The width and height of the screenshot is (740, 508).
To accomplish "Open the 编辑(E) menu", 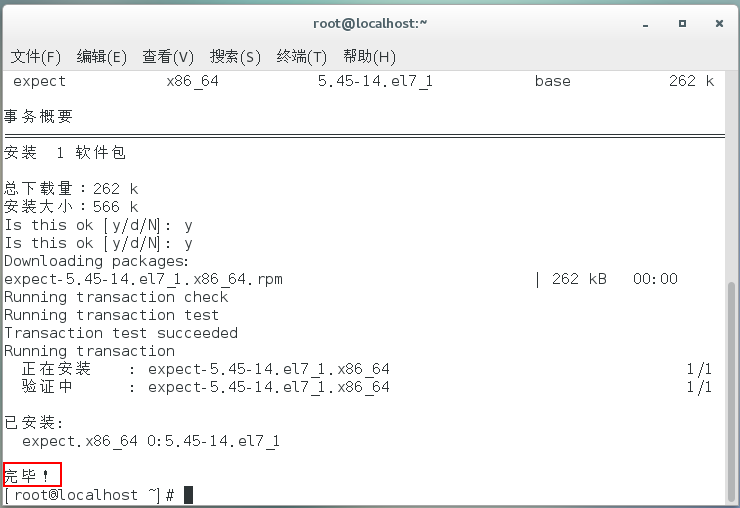I will point(101,57).
